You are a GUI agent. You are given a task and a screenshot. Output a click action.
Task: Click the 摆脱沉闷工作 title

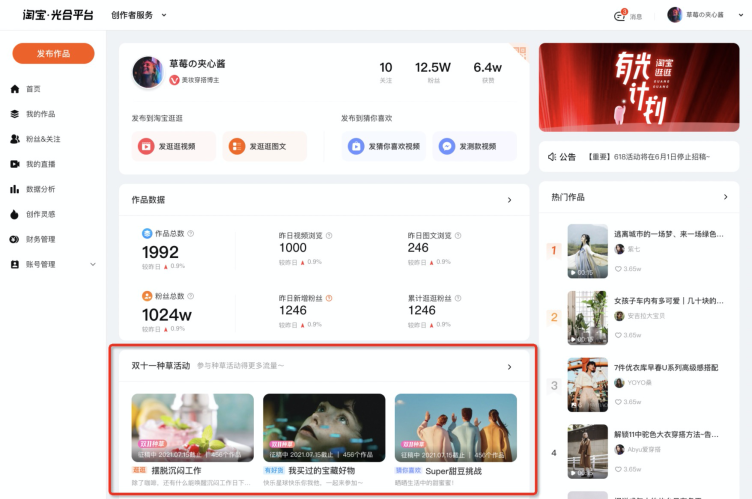176,471
